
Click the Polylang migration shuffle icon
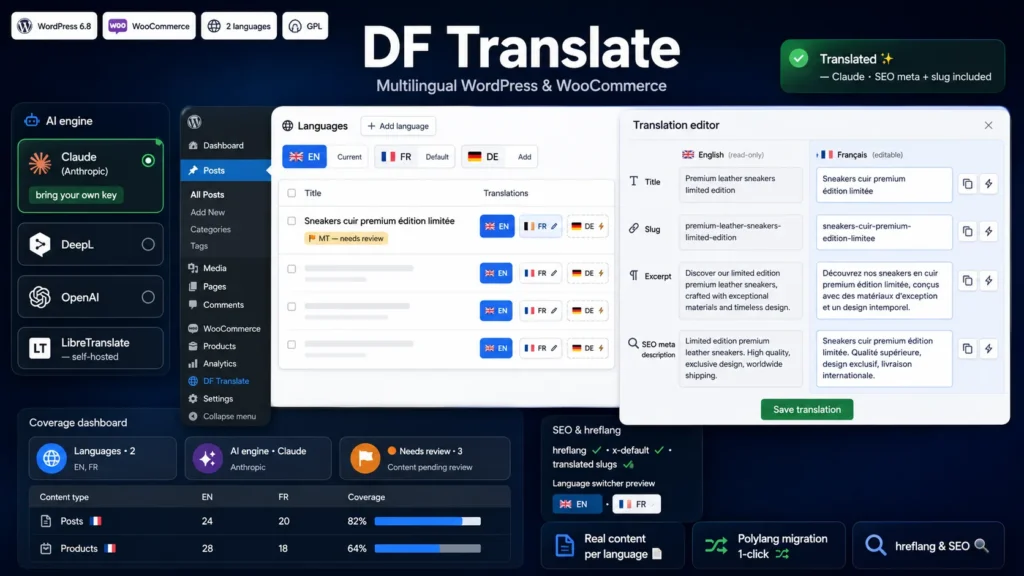(x=716, y=545)
